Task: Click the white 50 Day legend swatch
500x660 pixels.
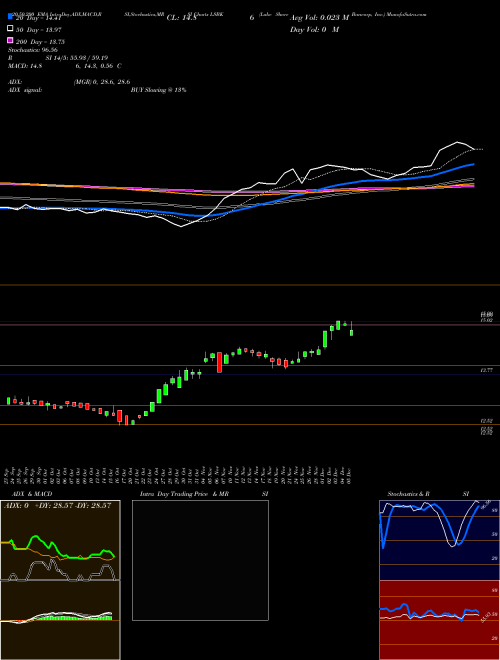Action: [x=10, y=29]
